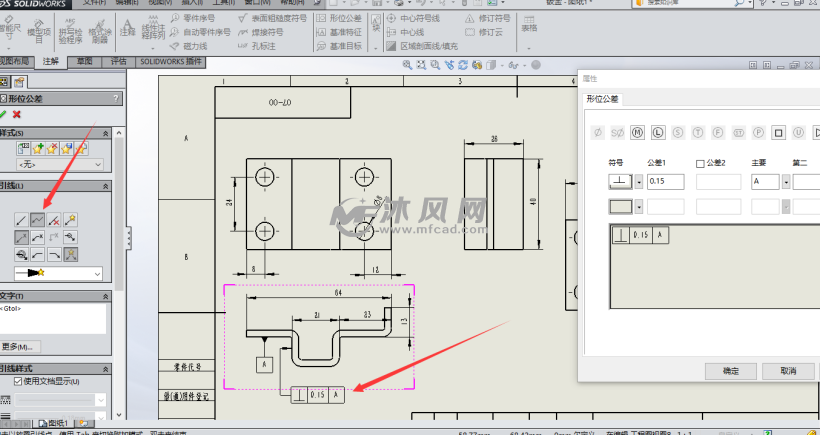The image size is (820, 435).
Task: Click the 拼写检验程序 spell check tool
Action: [70, 31]
